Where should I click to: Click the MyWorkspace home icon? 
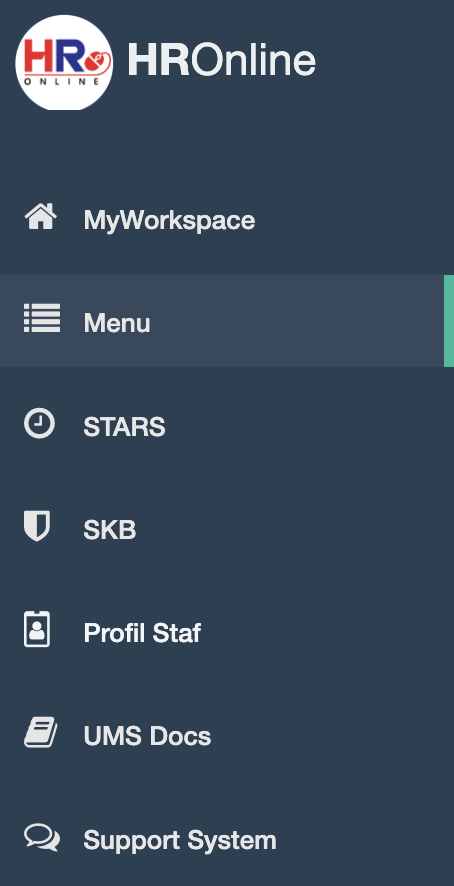41,217
